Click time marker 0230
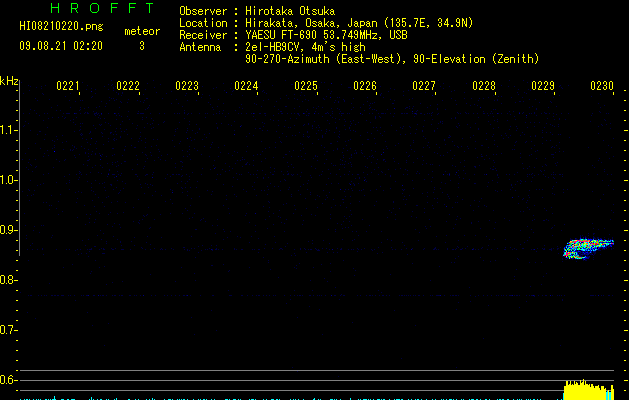The height and width of the screenshot is (400, 629). (602, 86)
